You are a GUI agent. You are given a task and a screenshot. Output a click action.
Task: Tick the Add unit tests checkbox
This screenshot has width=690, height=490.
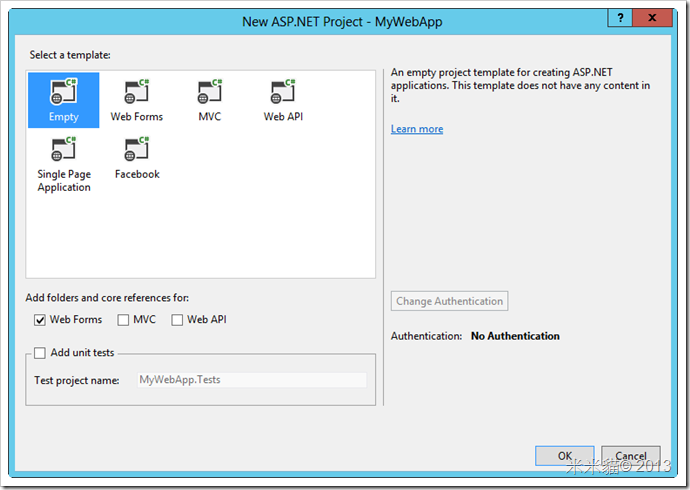click(40, 353)
